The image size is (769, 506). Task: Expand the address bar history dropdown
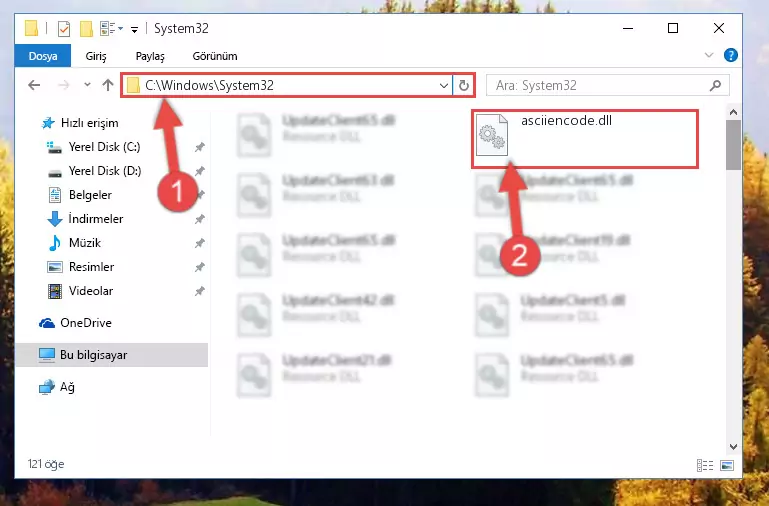443,85
